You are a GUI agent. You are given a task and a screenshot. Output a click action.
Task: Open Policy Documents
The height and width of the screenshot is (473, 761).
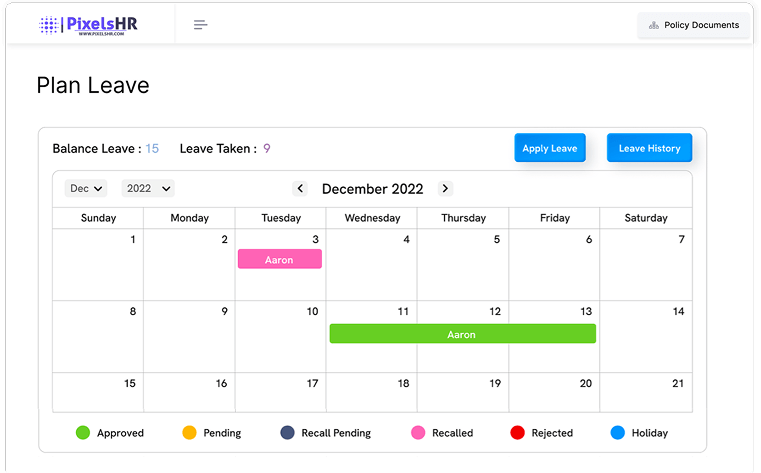pyautogui.click(x=693, y=25)
